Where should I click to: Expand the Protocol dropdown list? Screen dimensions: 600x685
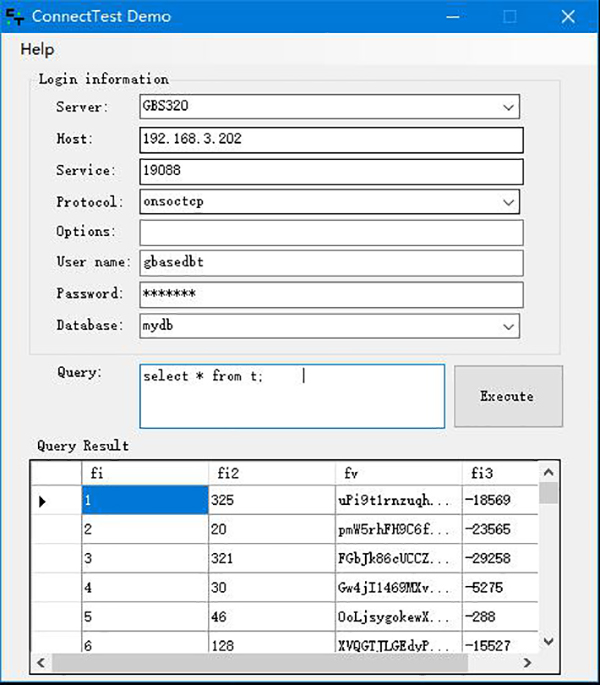tap(508, 202)
